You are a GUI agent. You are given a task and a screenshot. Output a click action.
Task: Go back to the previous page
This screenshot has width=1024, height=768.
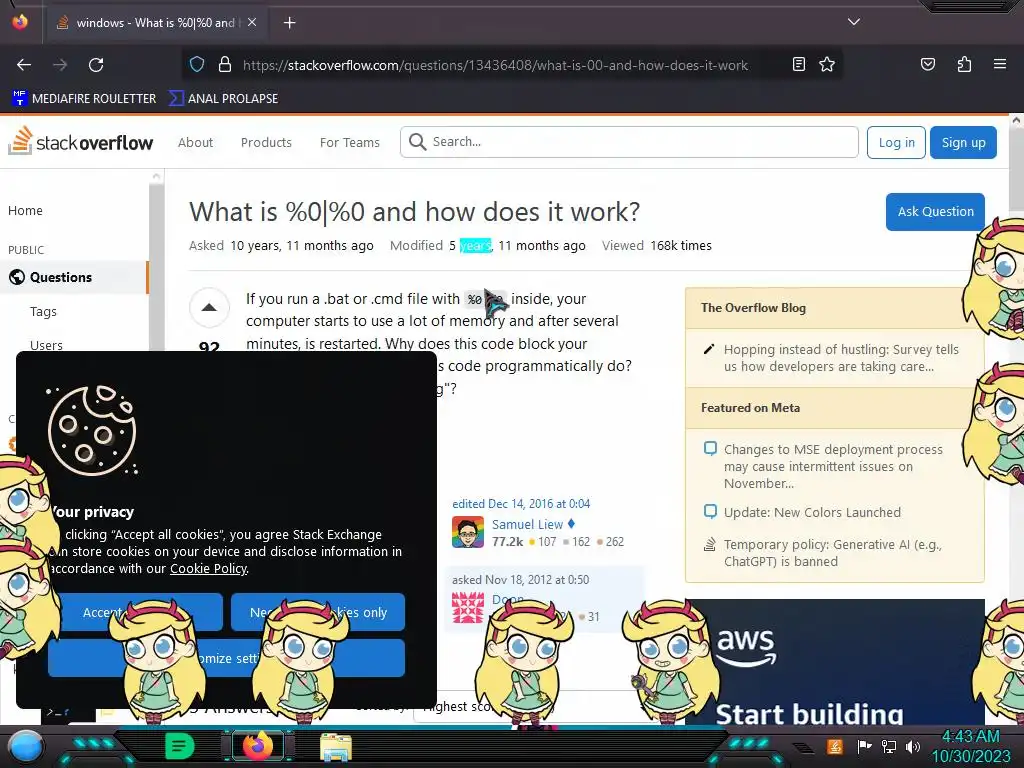(24, 65)
